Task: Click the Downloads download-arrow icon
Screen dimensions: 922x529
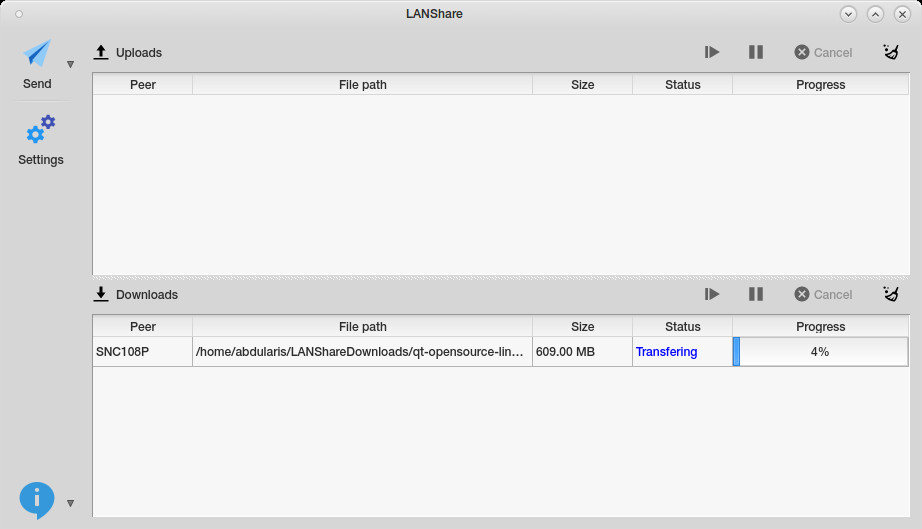Action: click(x=101, y=294)
